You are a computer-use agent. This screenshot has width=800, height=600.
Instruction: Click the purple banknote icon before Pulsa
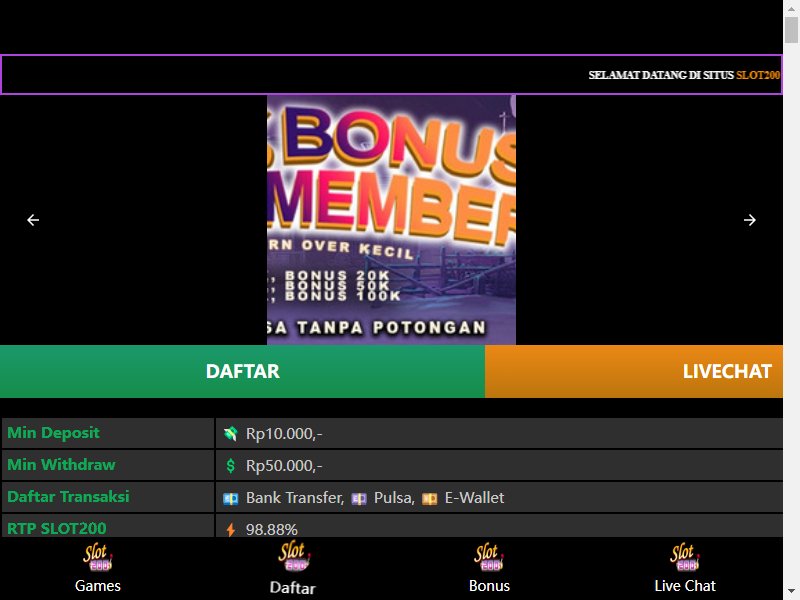(x=359, y=498)
